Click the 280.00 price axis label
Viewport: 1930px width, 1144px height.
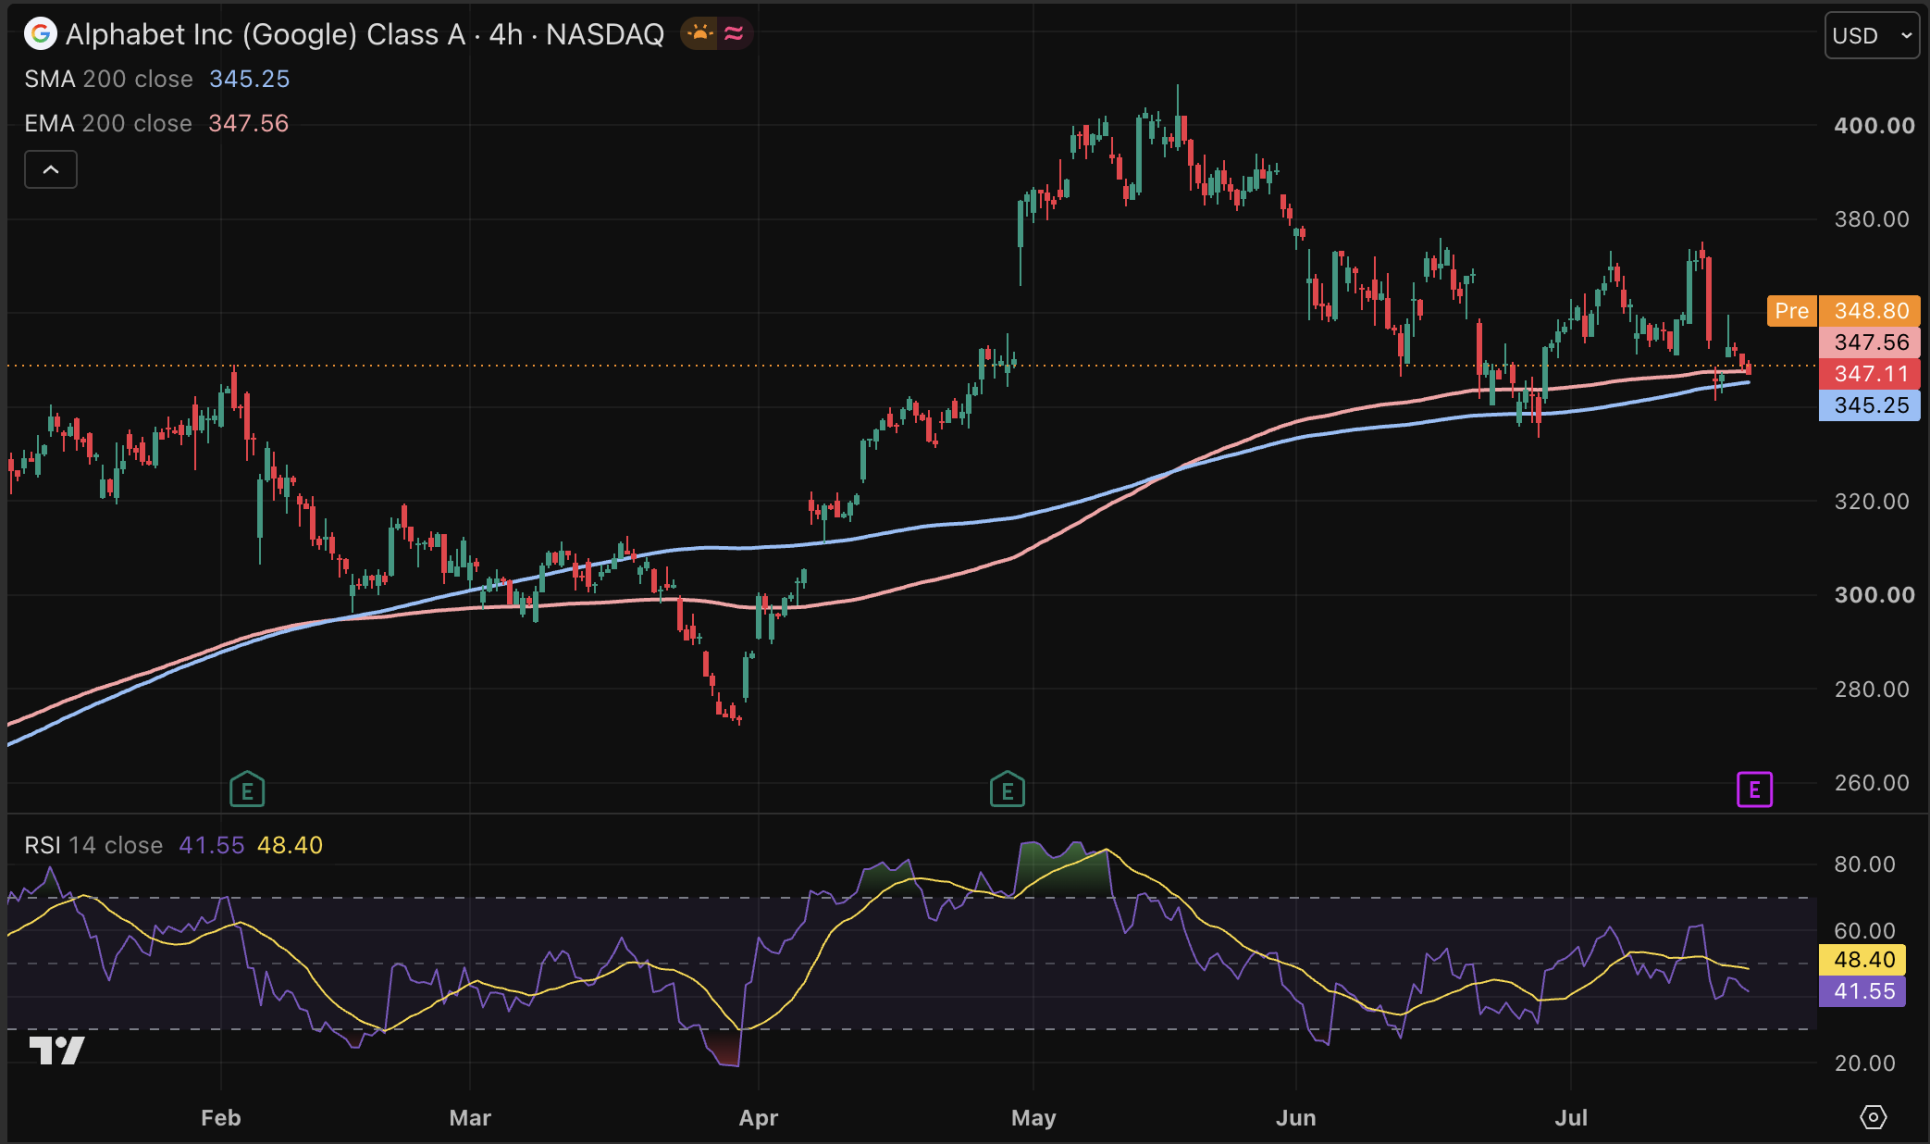(1872, 689)
